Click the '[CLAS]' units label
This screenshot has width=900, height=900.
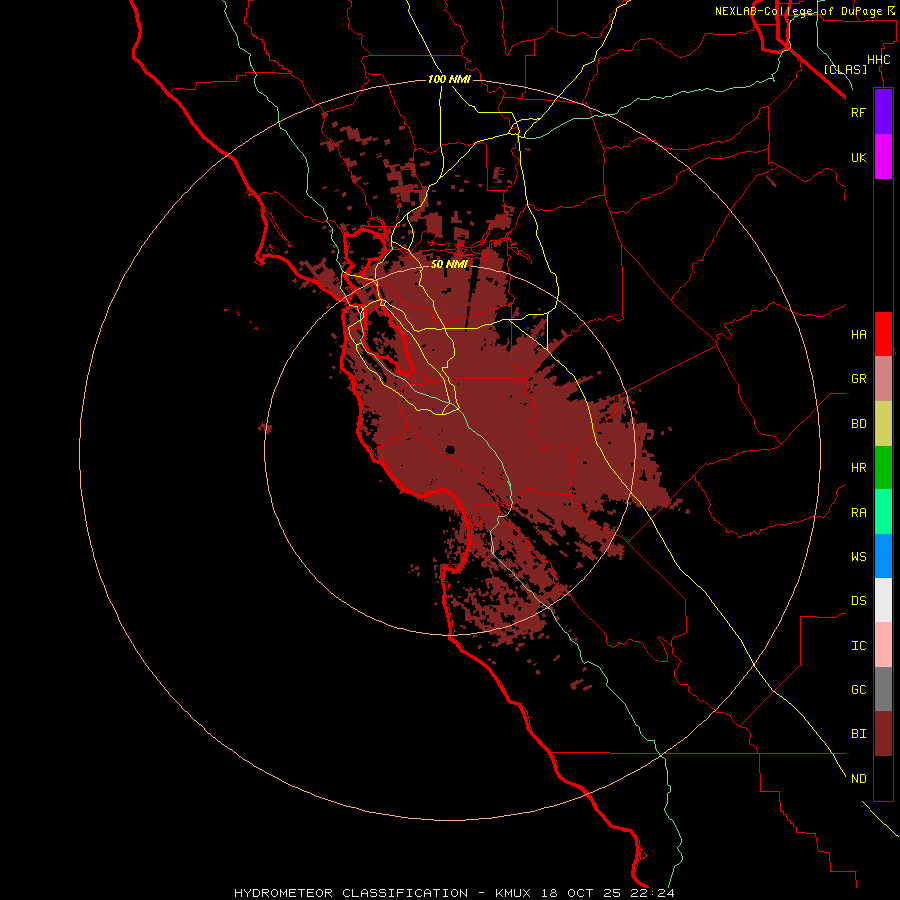[x=845, y=69]
